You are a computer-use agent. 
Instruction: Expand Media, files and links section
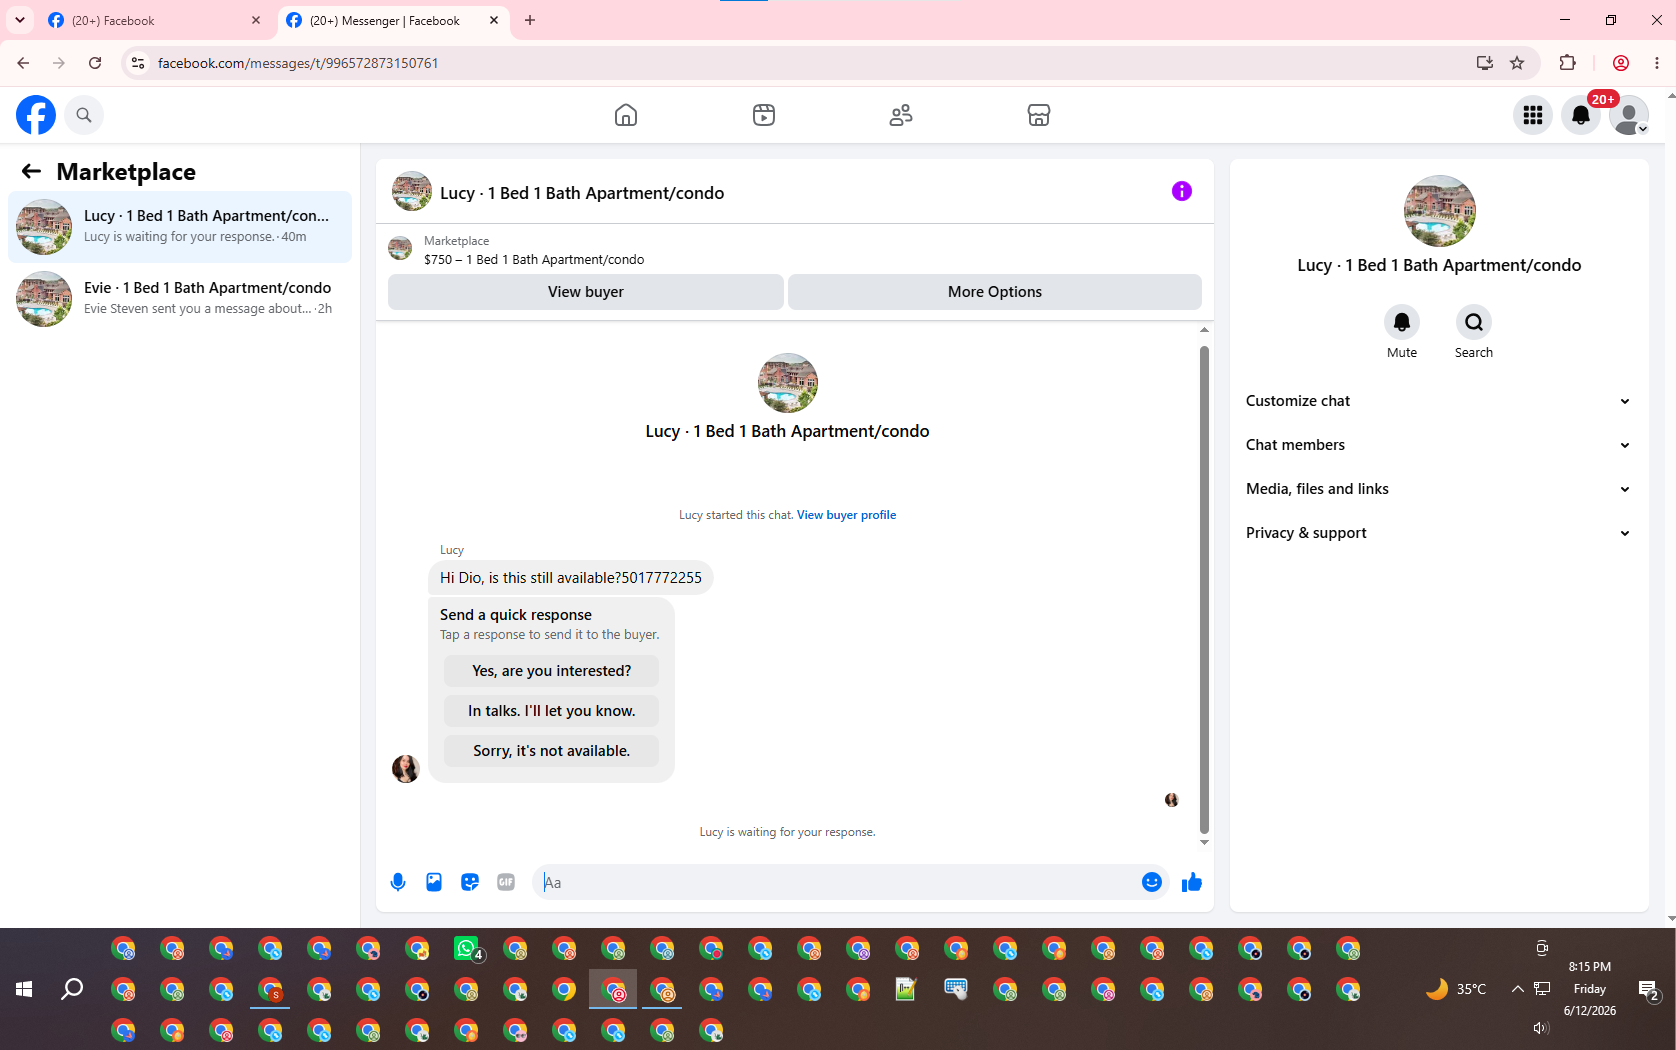(x=1438, y=489)
